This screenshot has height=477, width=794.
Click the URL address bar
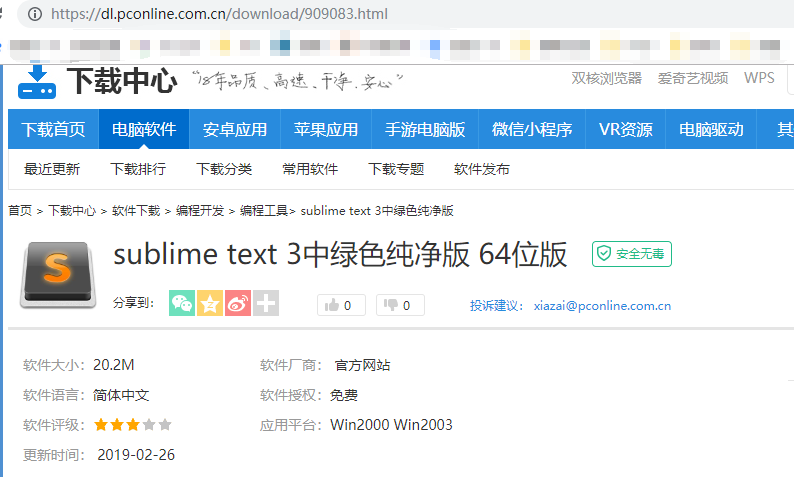pyautogui.click(x=405, y=14)
